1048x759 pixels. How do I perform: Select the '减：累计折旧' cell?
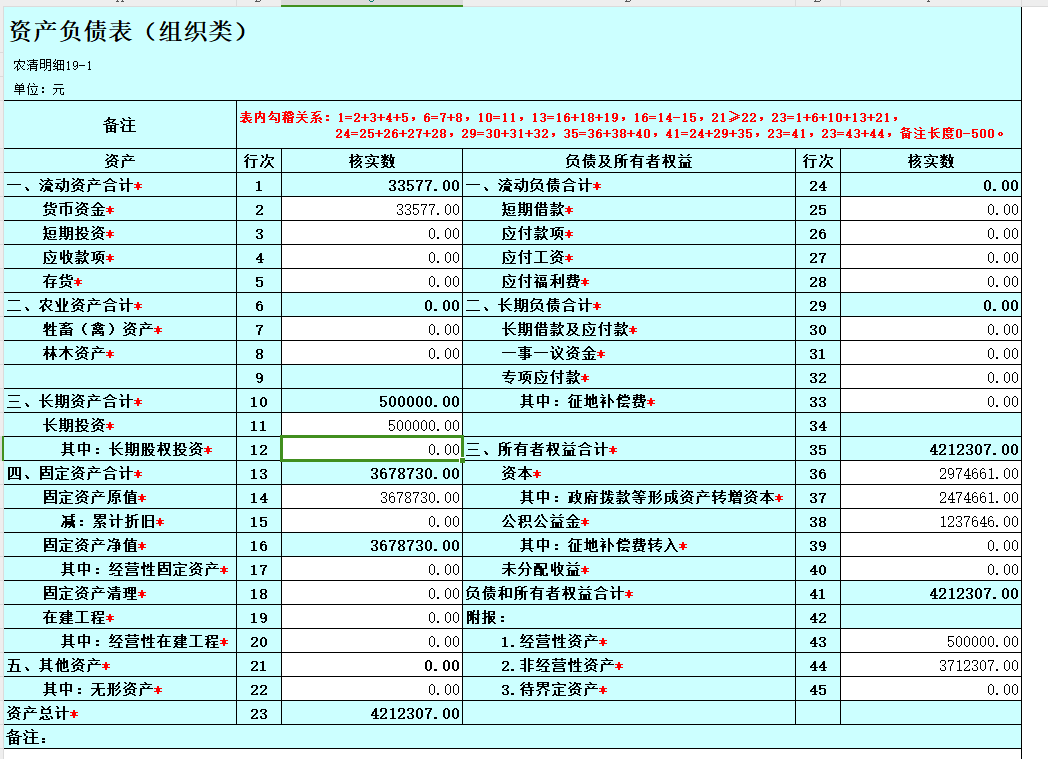pyautogui.click(x=120, y=522)
